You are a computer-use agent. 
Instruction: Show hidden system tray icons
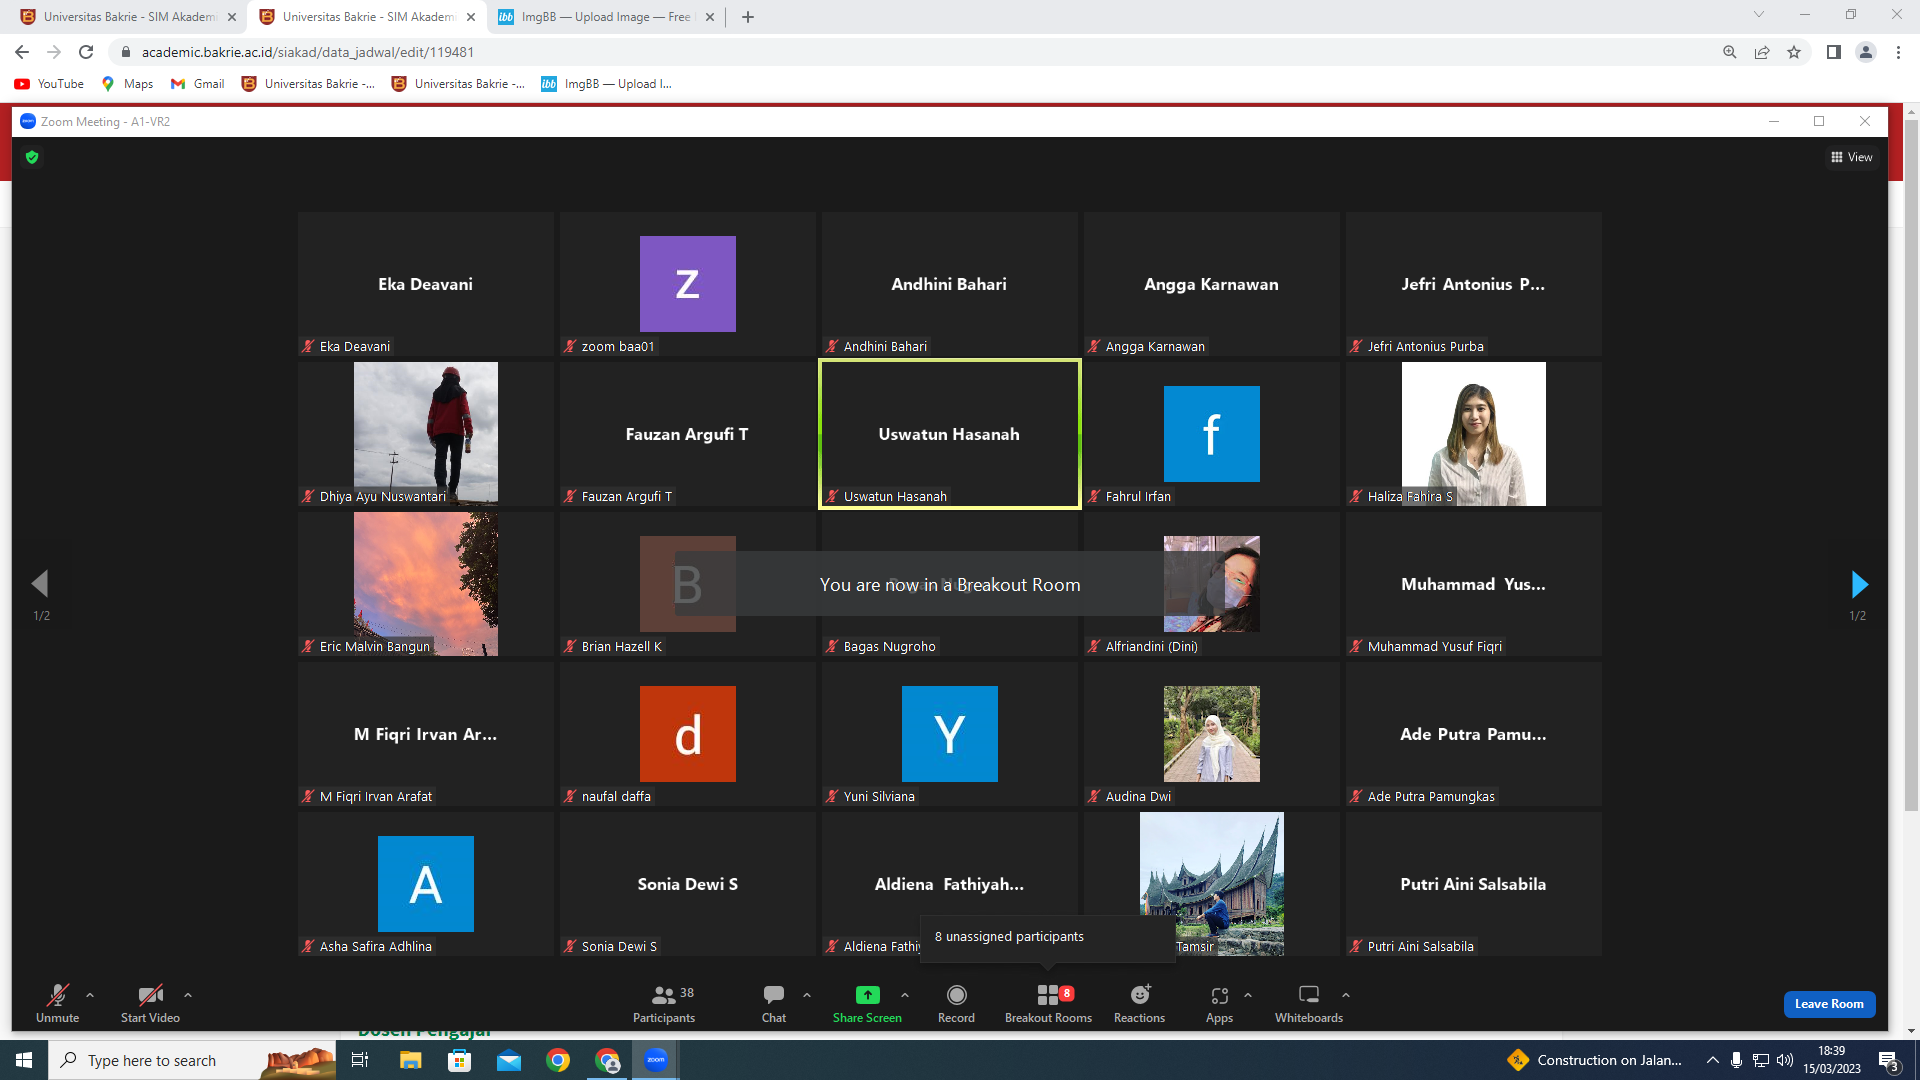pos(1713,1060)
